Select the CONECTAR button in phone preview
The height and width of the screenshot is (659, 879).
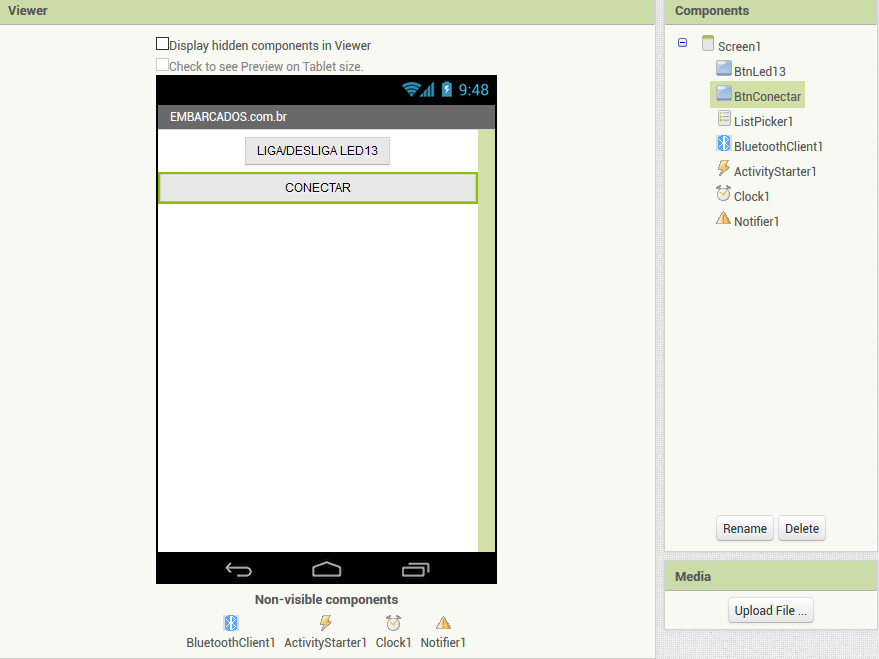[318, 188]
